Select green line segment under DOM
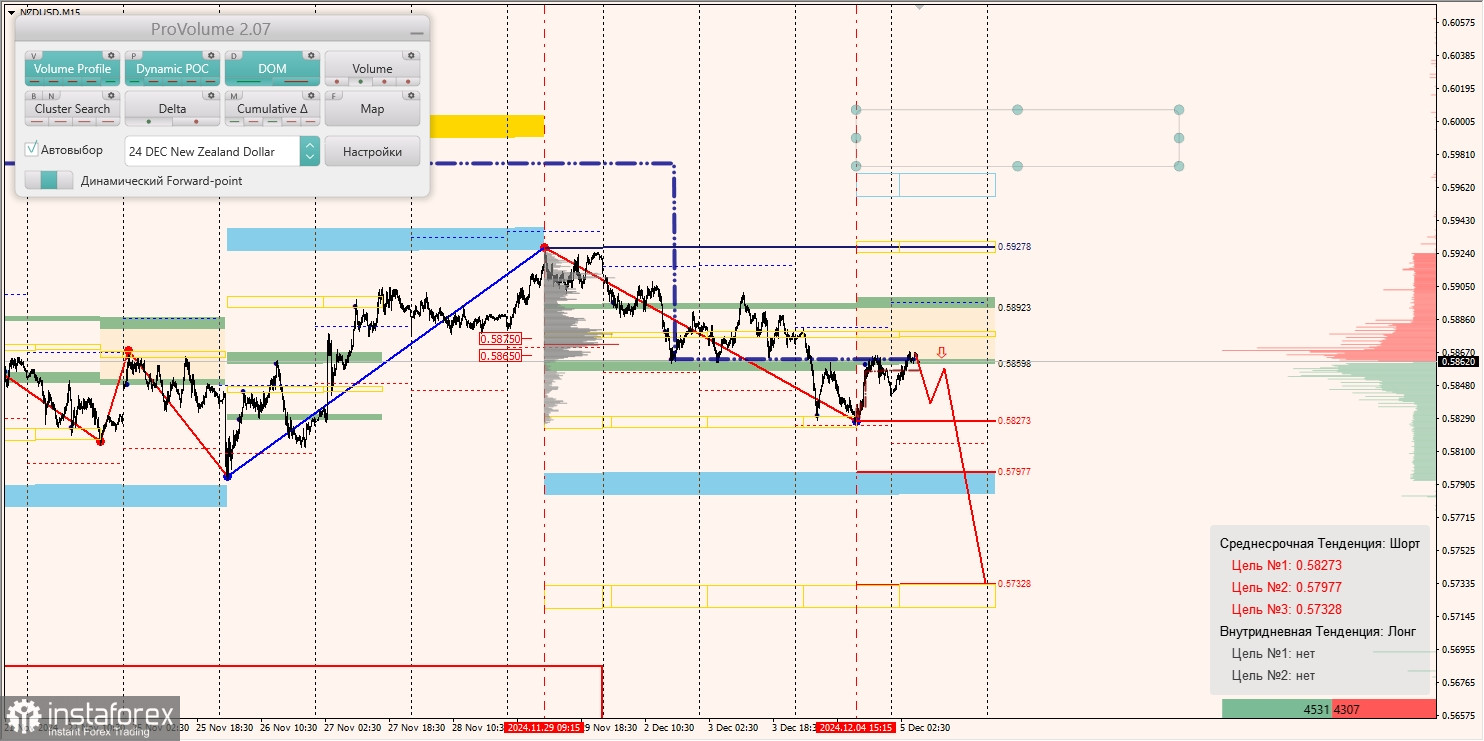This screenshot has height=741, width=1484. pyautogui.click(x=248, y=81)
